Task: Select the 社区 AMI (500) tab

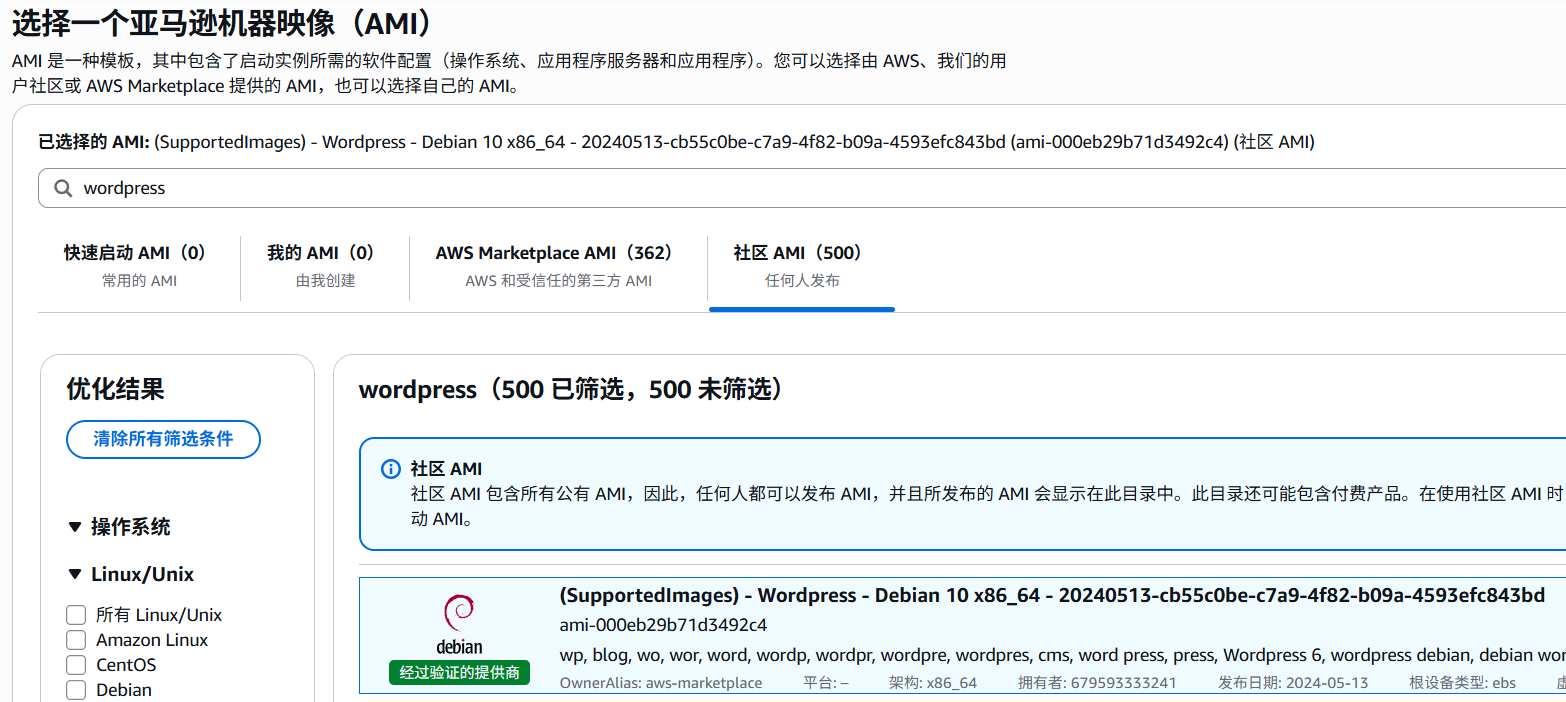Action: pyautogui.click(x=802, y=266)
